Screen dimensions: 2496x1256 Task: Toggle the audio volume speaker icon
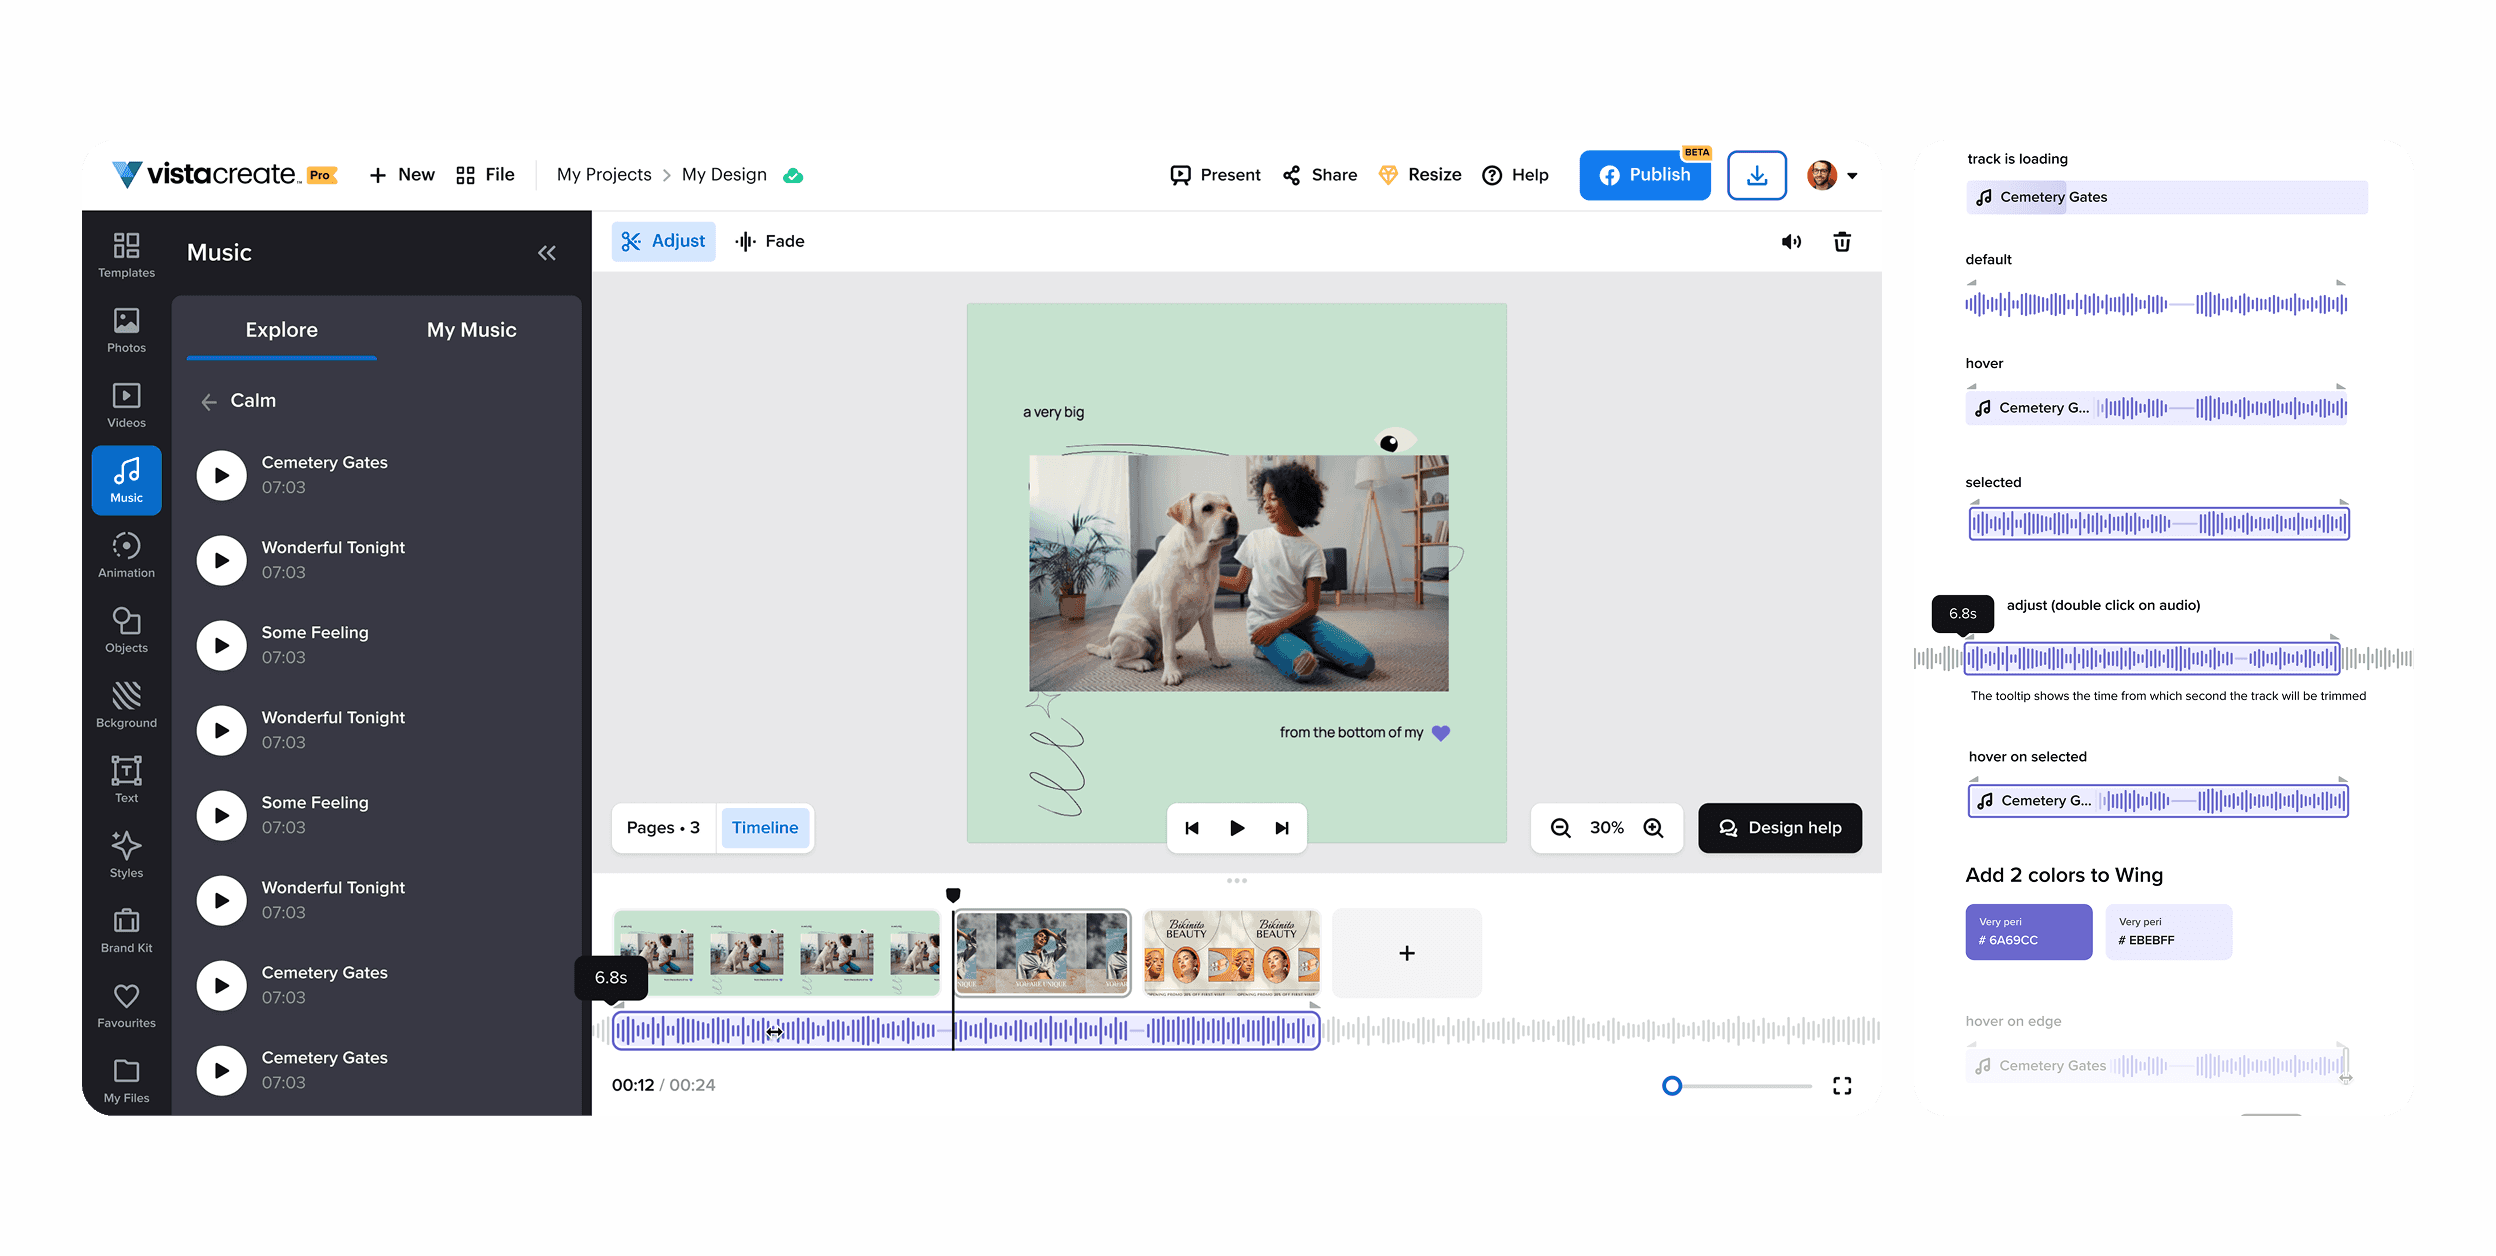tap(1791, 241)
